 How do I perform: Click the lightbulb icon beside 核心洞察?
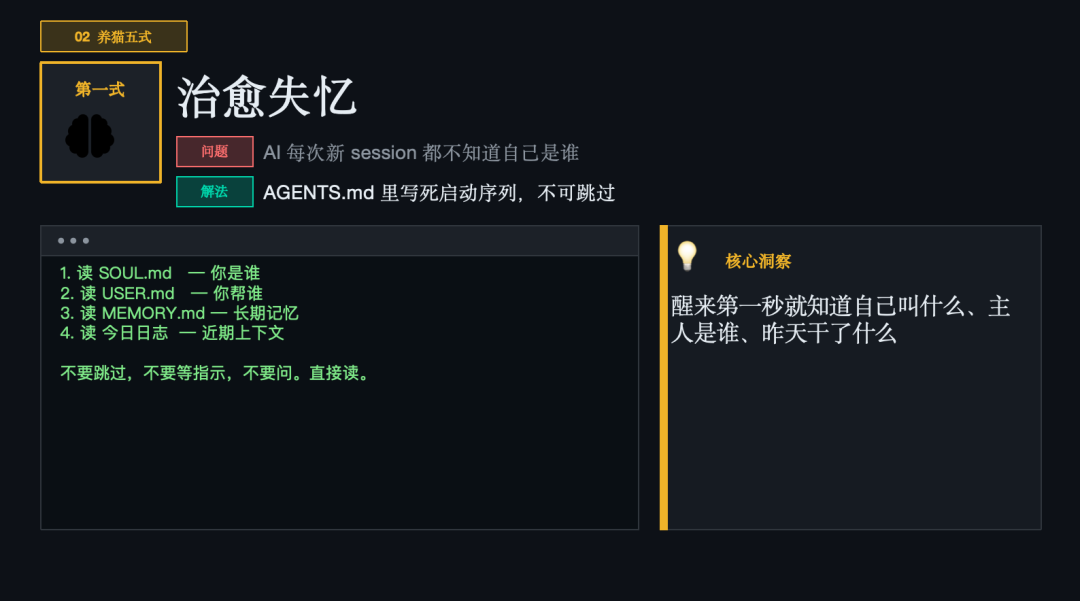pos(686,256)
